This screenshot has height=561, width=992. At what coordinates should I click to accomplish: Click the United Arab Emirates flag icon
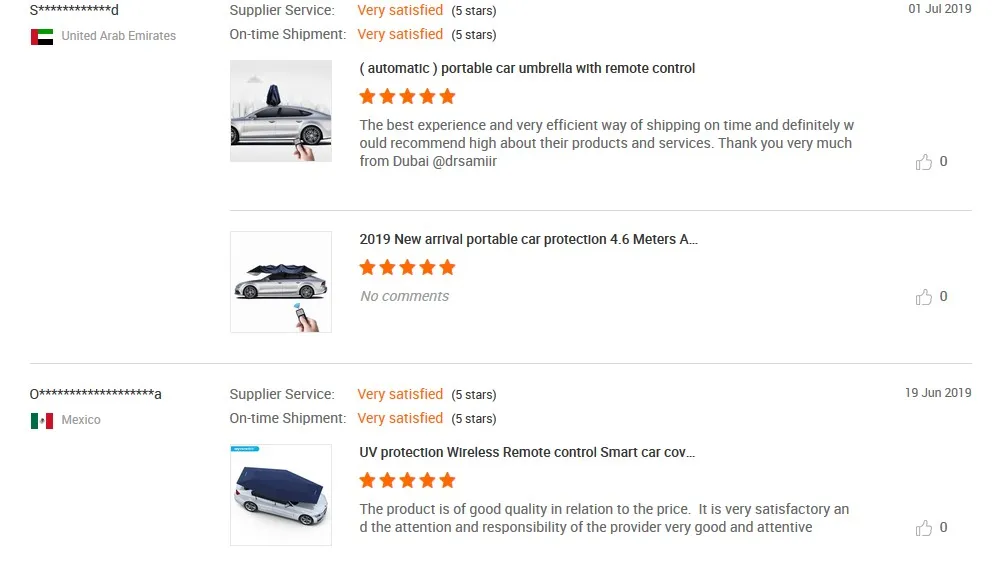(x=42, y=37)
